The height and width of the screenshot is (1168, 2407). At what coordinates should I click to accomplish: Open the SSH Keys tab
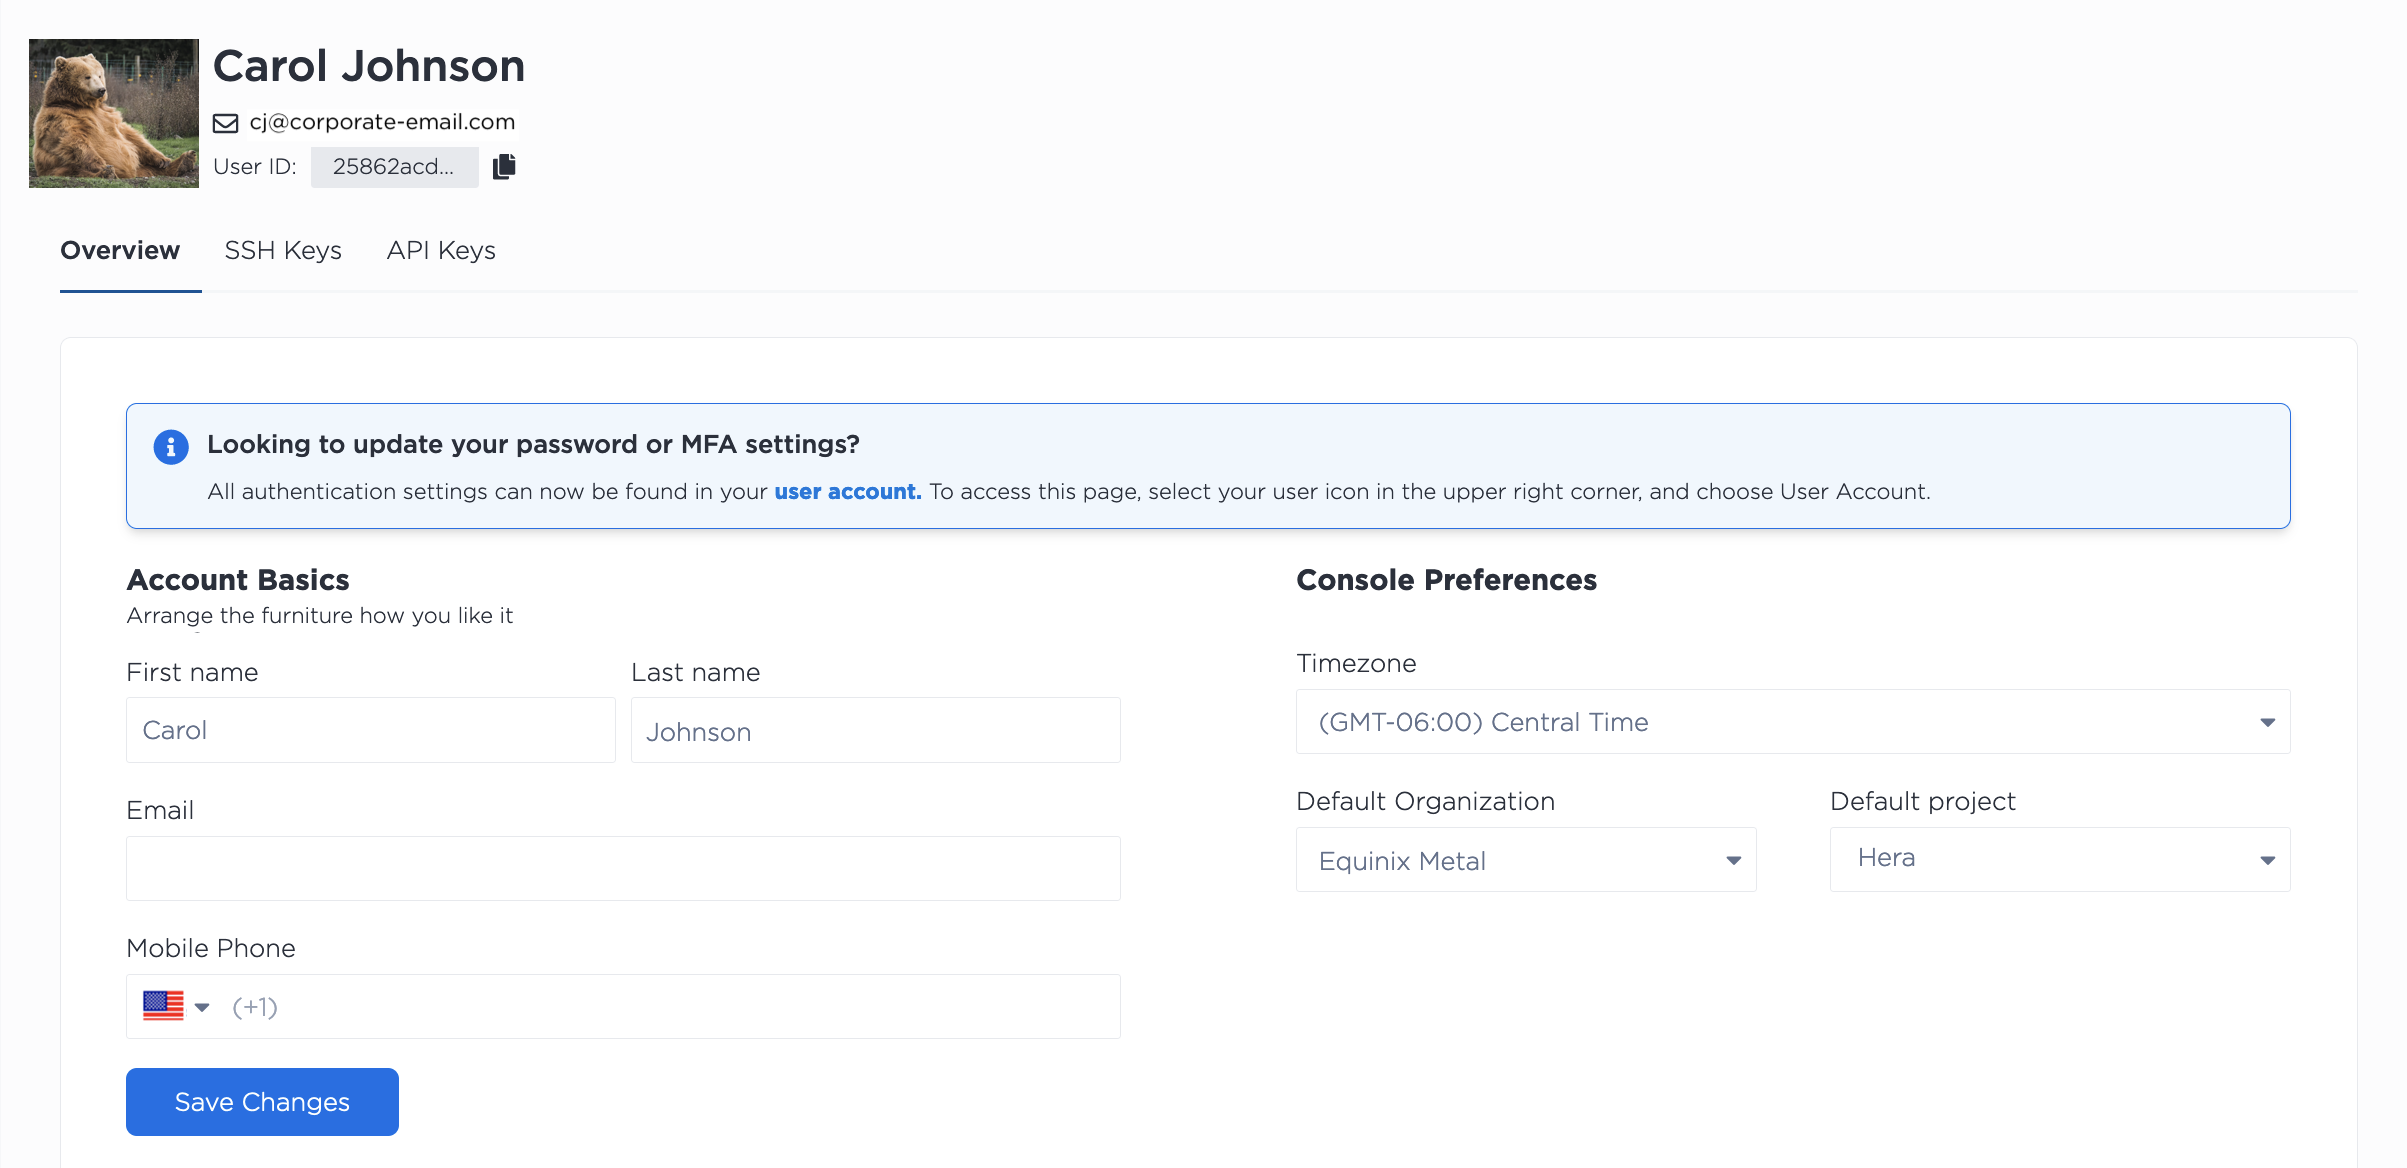pos(283,250)
